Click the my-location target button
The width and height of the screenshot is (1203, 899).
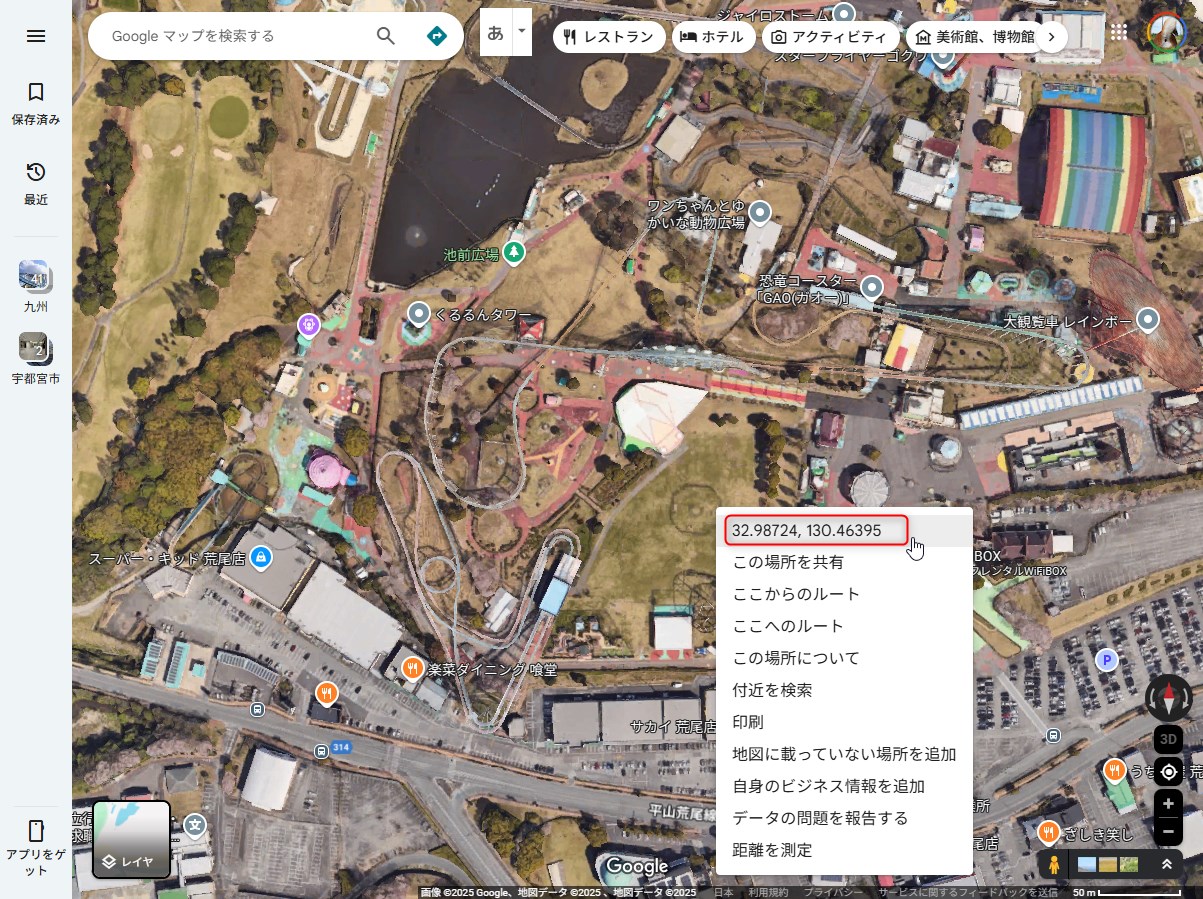coord(1168,772)
